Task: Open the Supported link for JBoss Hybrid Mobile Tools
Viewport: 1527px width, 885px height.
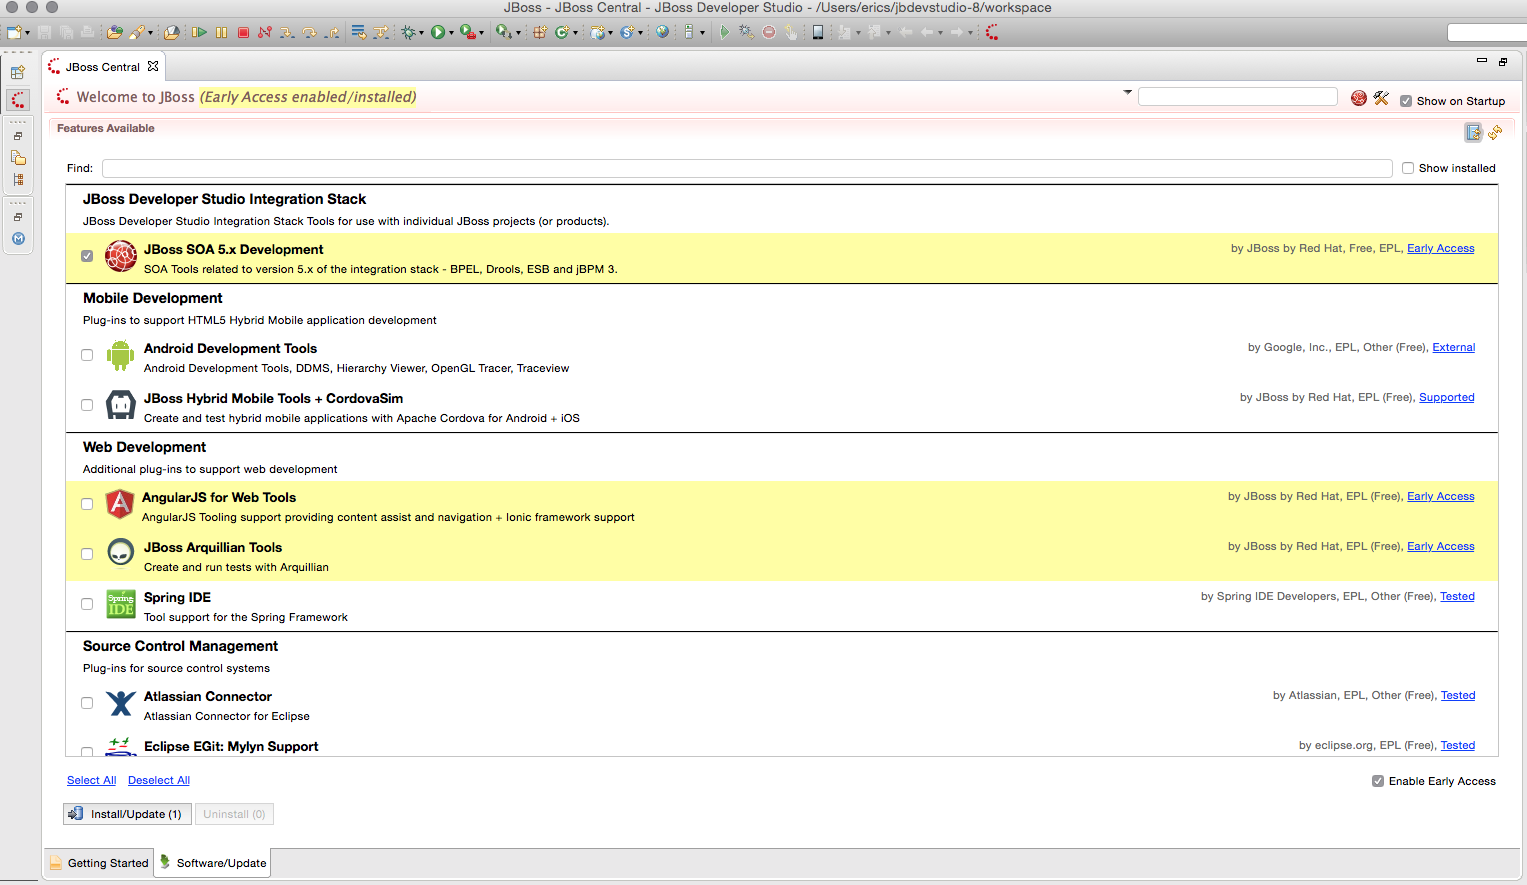Action: point(1447,397)
